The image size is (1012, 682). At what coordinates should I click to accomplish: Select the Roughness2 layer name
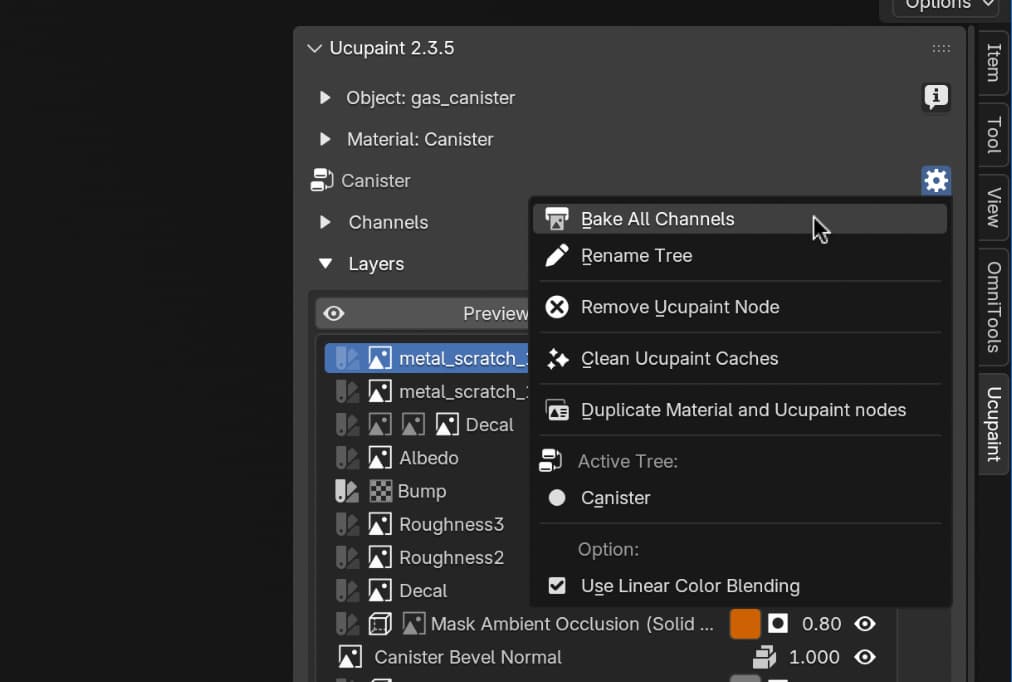pyautogui.click(x=451, y=557)
